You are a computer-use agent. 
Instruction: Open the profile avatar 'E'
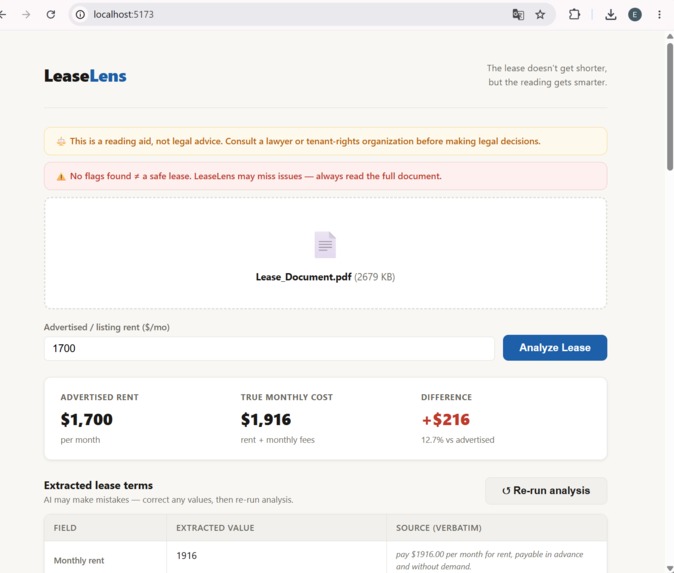635,15
